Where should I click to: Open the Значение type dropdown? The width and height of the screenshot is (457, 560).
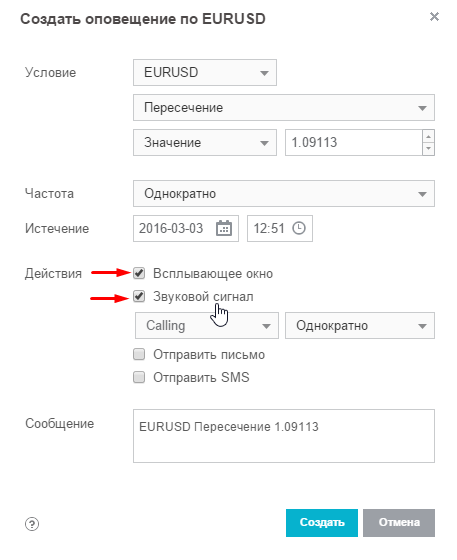(205, 142)
